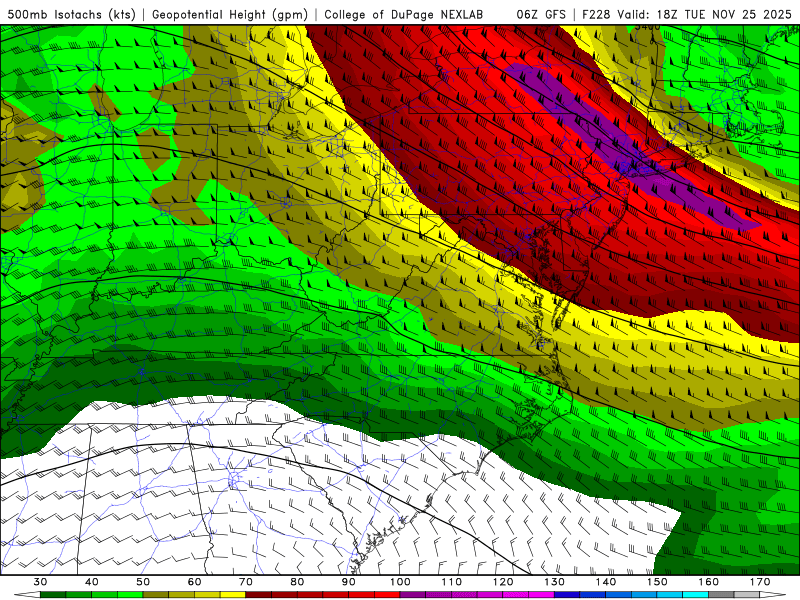Click the 150 value on the color scale
Viewport: 800px width, 600px height.
pyautogui.click(x=658, y=582)
